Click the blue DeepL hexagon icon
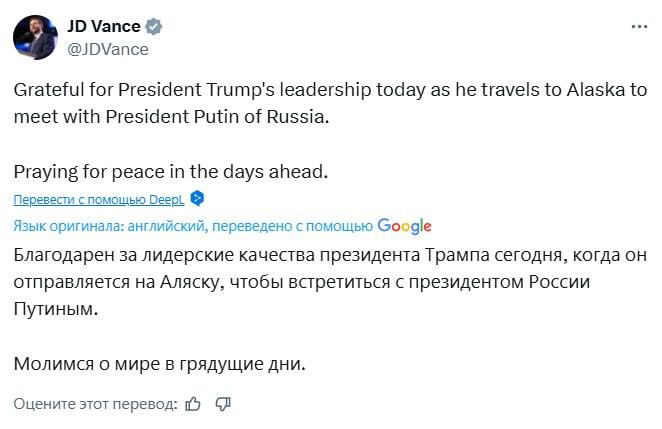The height and width of the screenshot is (429, 662). point(198,198)
